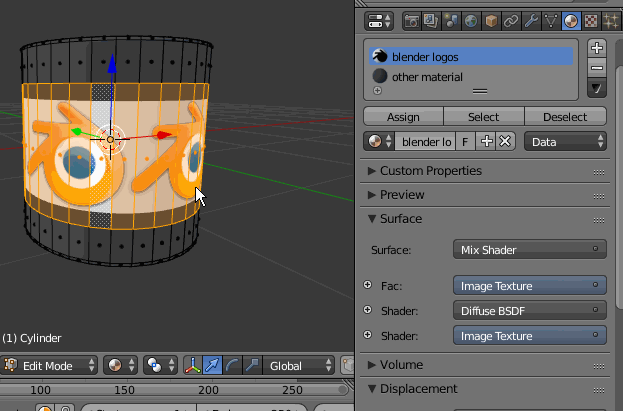
Task: Click frame 200 on the timeline
Action: tap(208, 390)
